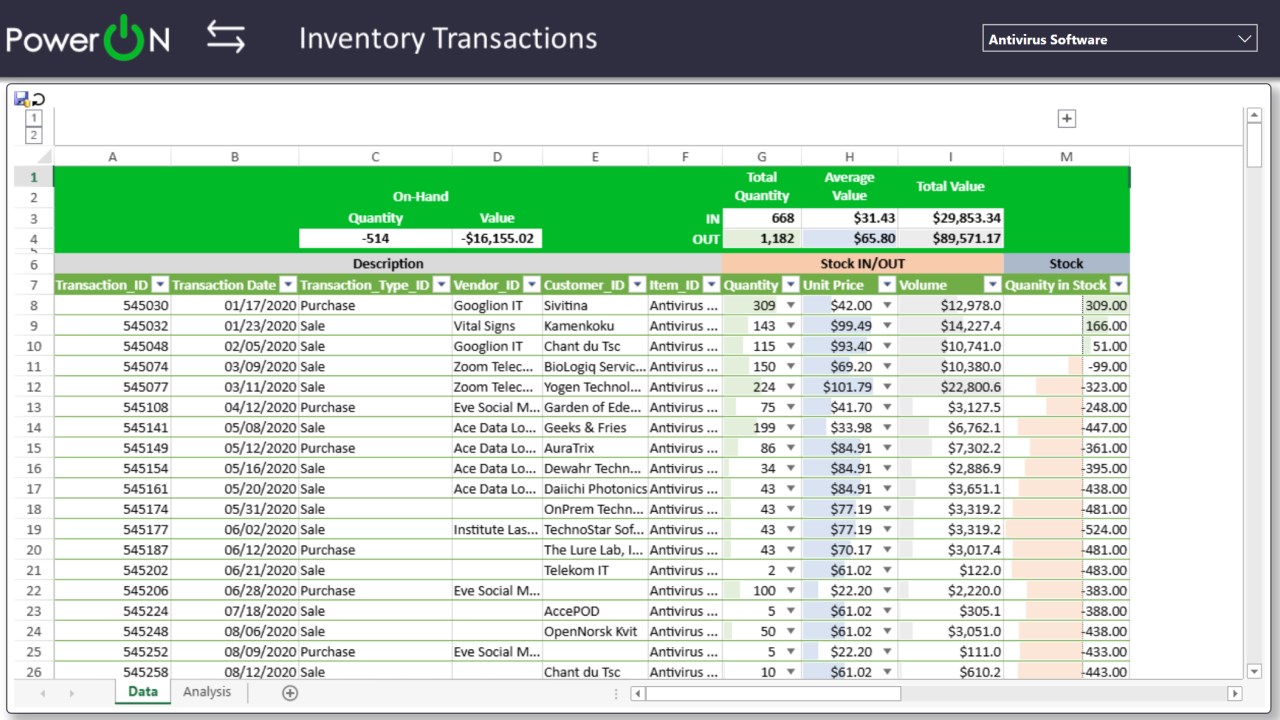Click vendor cell Vital Signs
The width and height of the screenshot is (1280, 720).
[x=497, y=326]
